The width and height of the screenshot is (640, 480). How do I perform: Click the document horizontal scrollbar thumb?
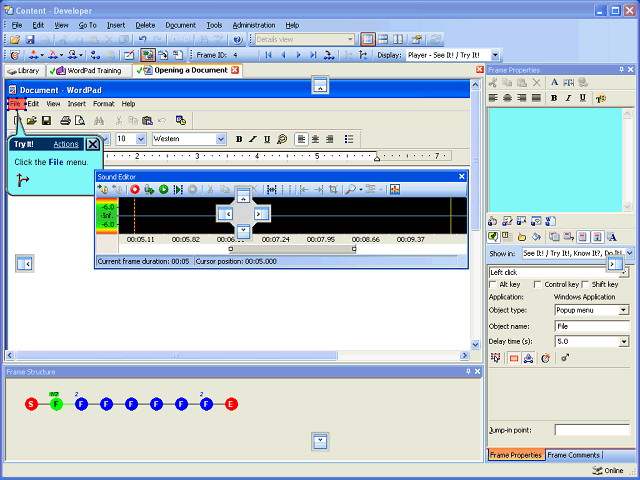(176, 356)
